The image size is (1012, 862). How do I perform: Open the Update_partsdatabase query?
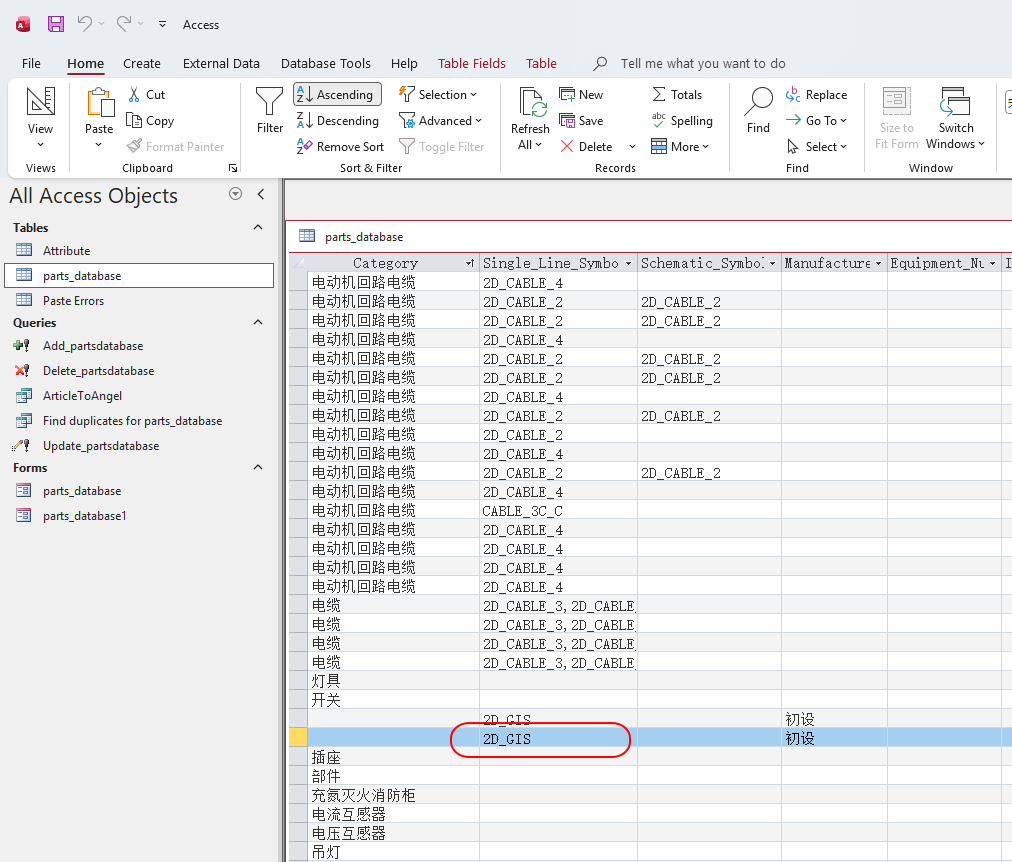pyautogui.click(x=101, y=446)
